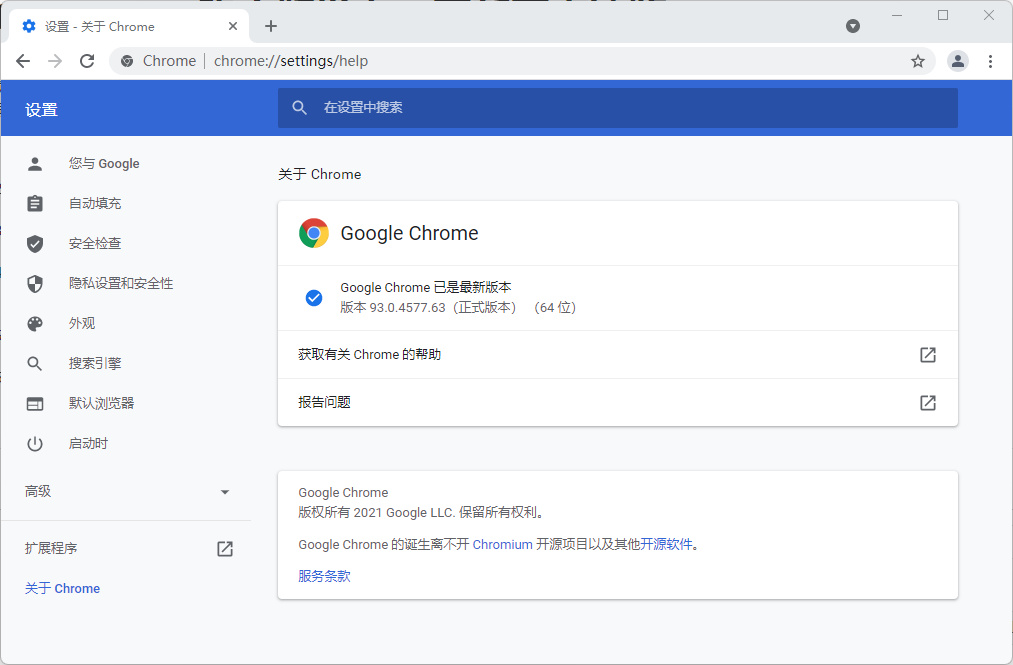Screen dimensions: 1013x665
Task: Open a new browser tab
Action: pyautogui.click(x=270, y=26)
